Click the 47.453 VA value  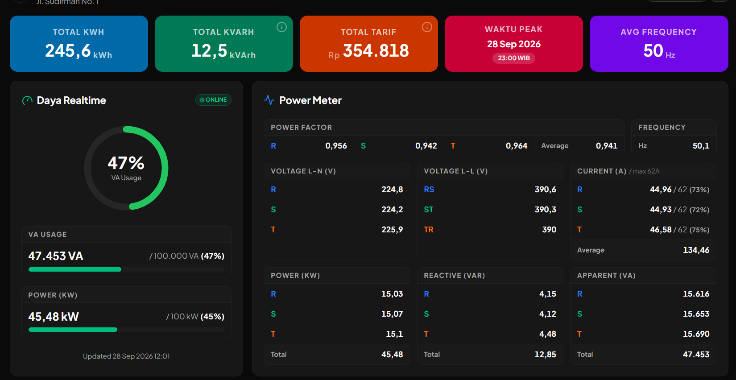pos(56,256)
